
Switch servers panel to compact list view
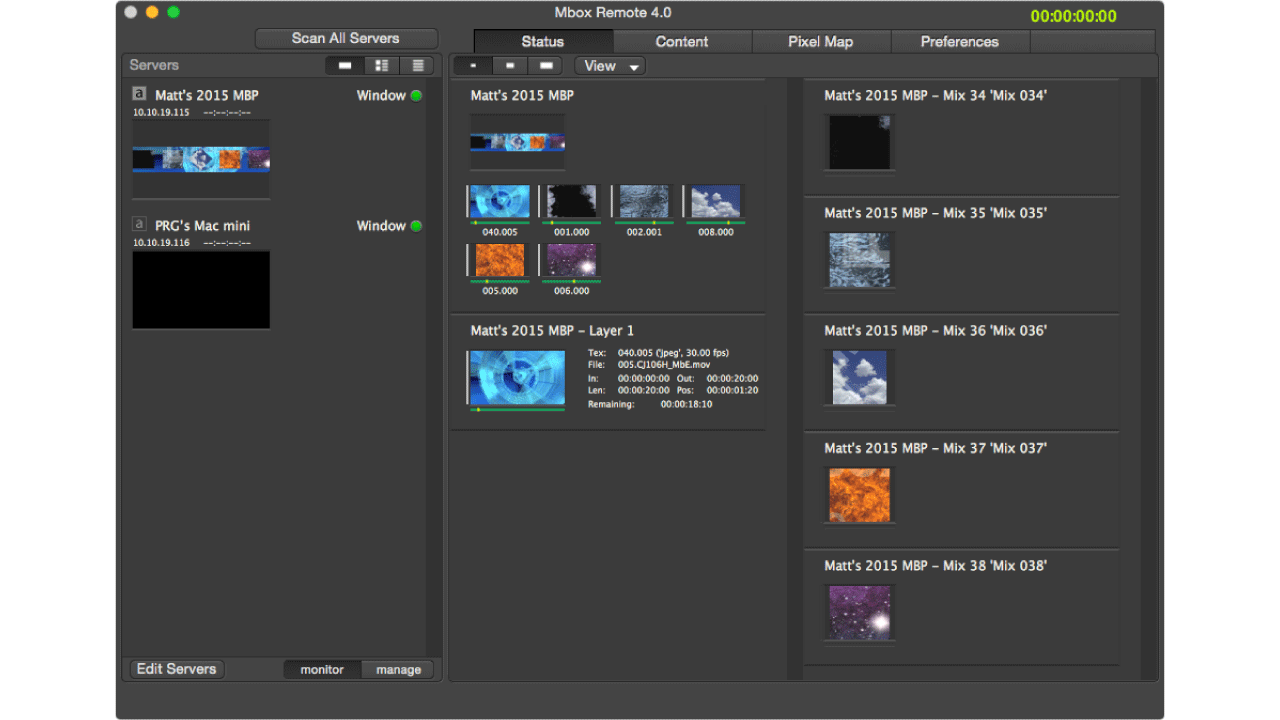coord(417,66)
